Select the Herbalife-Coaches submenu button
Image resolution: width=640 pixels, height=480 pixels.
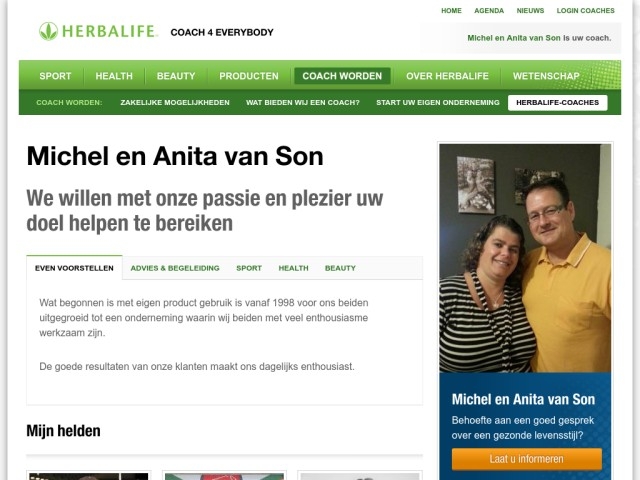[x=558, y=102]
